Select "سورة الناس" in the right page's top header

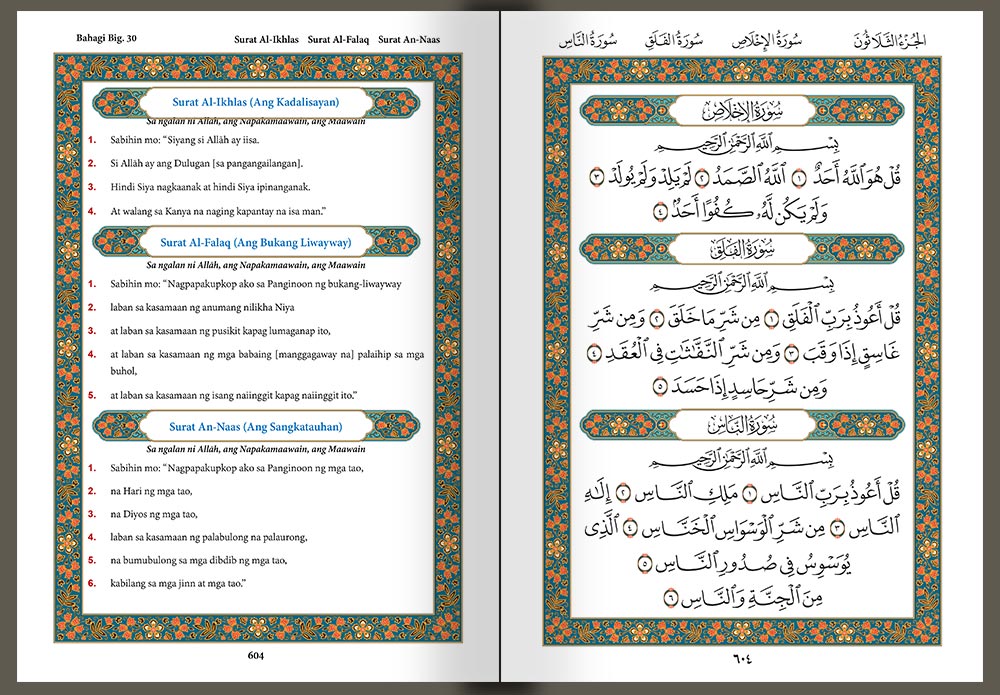click(588, 41)
